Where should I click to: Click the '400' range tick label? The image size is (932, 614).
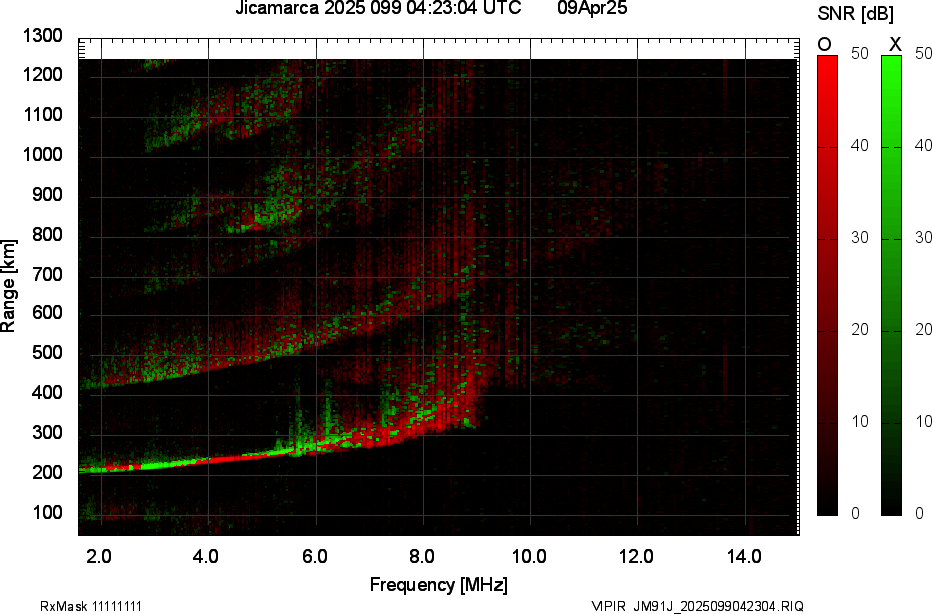(46, 392)
